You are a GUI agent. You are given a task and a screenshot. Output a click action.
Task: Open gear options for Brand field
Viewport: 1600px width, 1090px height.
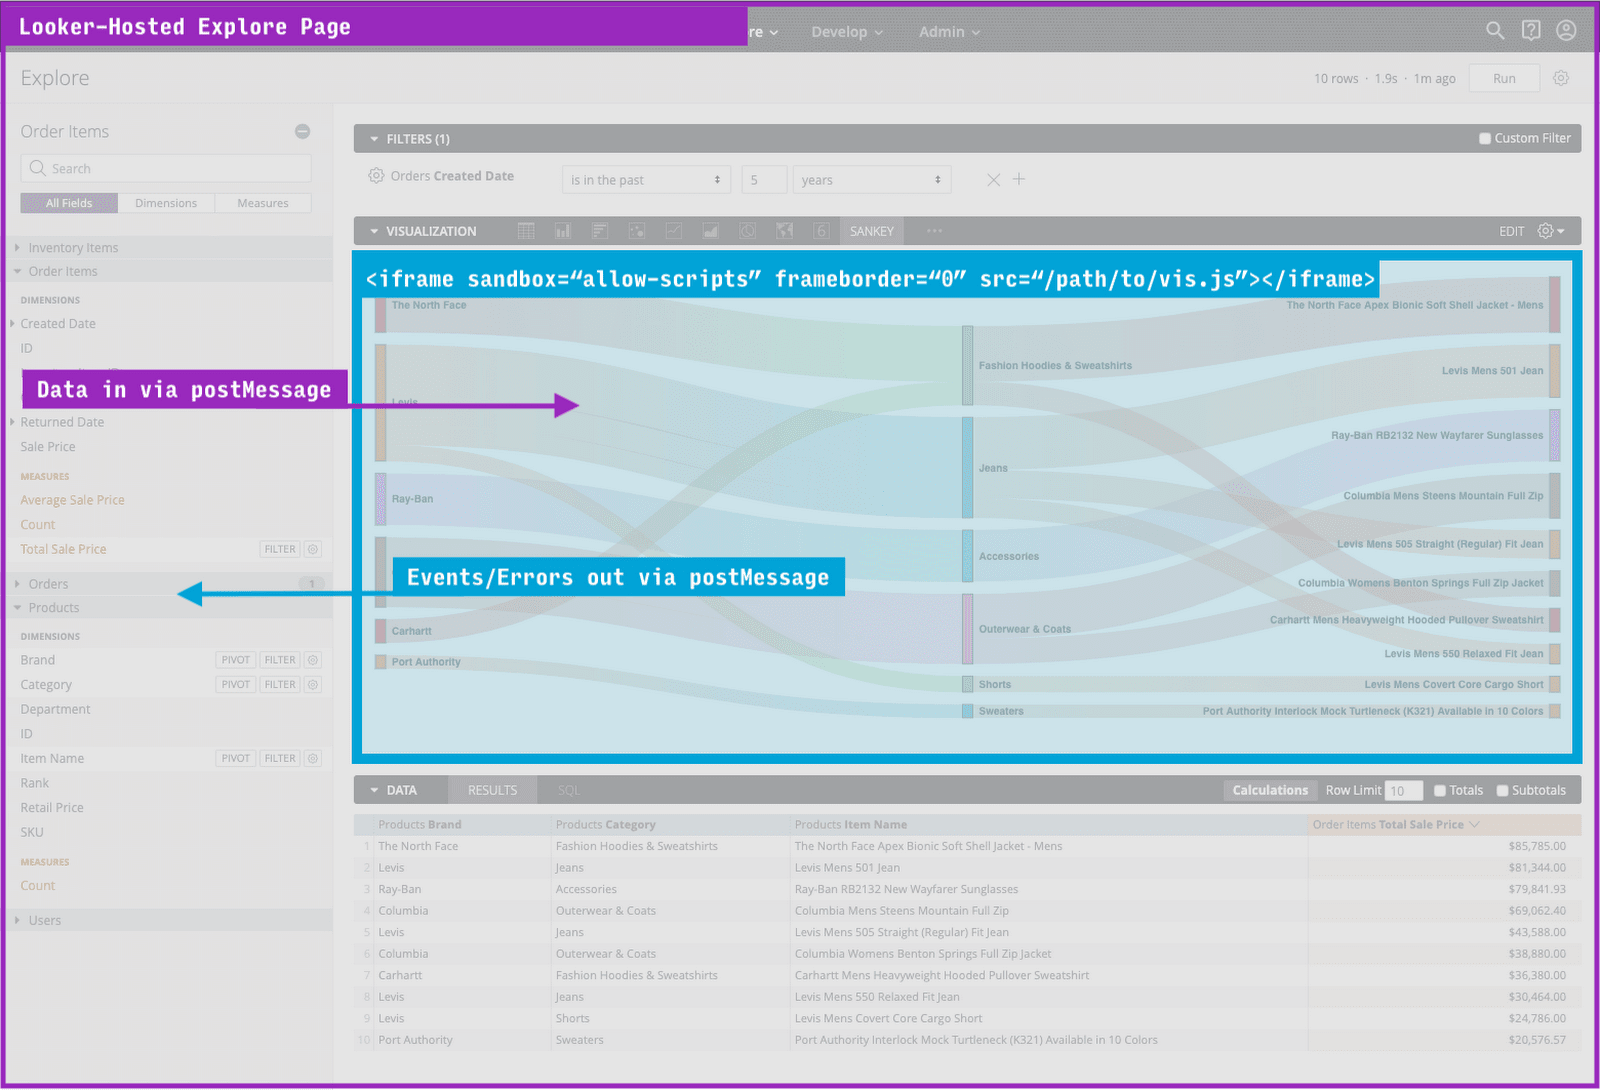pyautogui.click(x=313, y=660)
